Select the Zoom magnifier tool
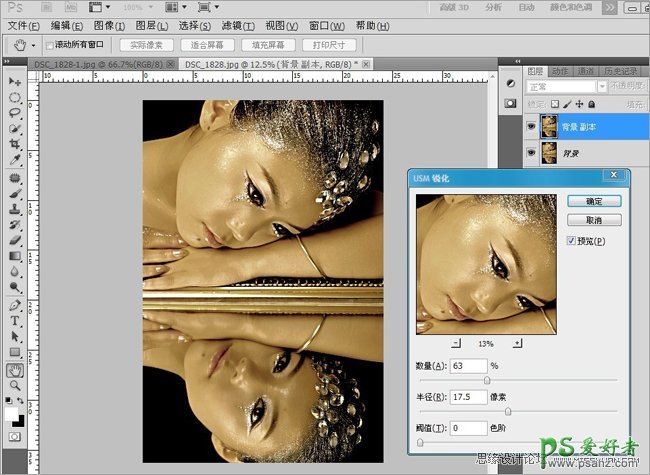 pos(15,386)
